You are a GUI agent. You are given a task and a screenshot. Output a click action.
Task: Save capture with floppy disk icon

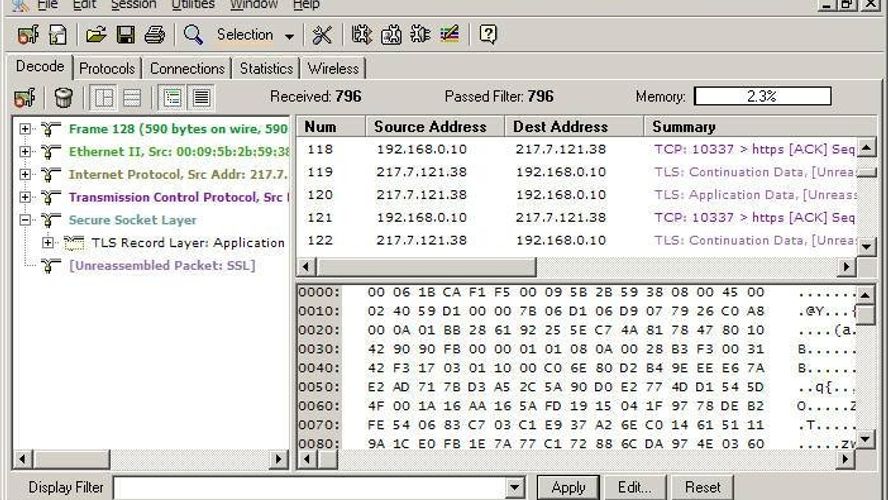(x=125, y=35)
